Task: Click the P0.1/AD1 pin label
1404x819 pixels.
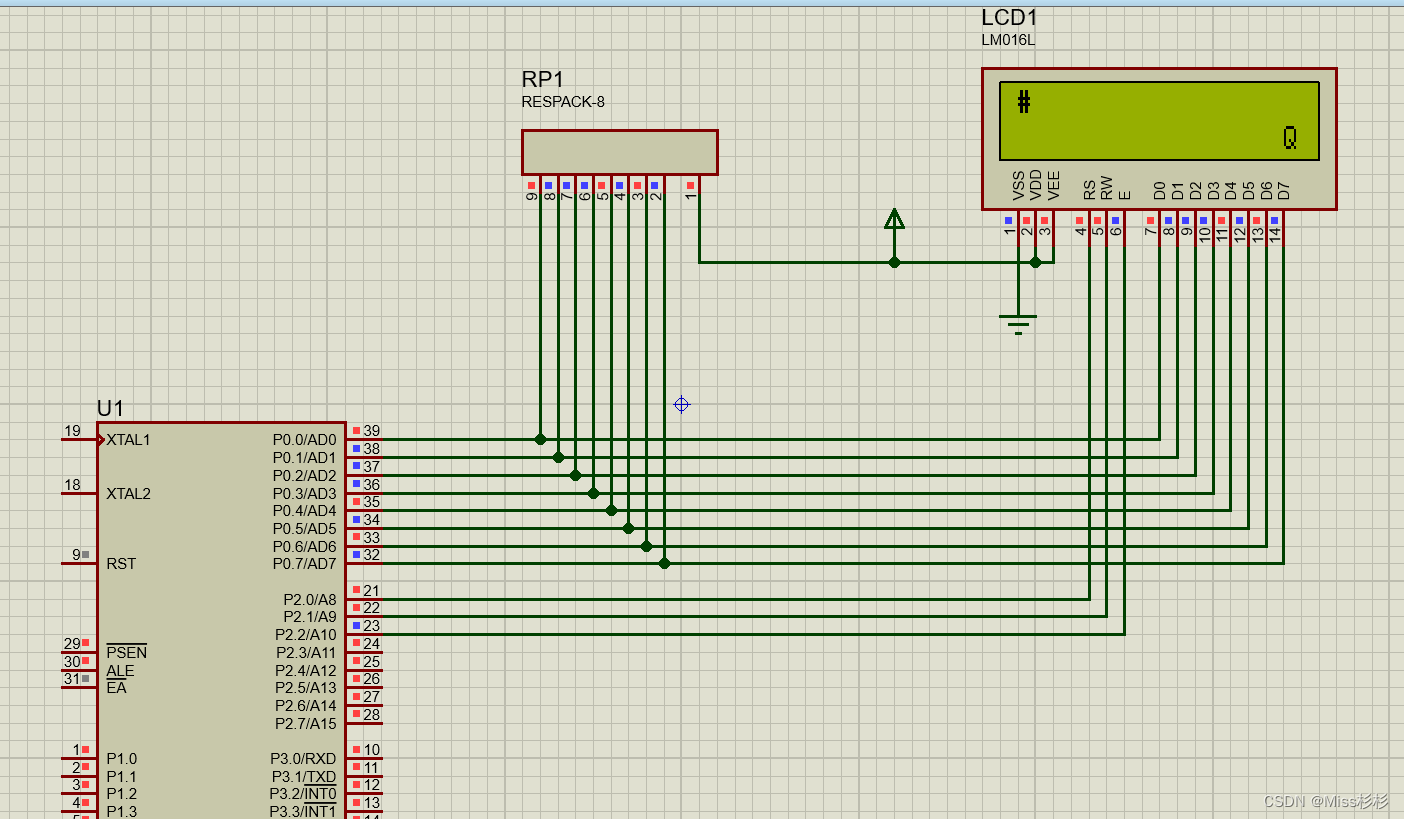Action: pos(305,458)
